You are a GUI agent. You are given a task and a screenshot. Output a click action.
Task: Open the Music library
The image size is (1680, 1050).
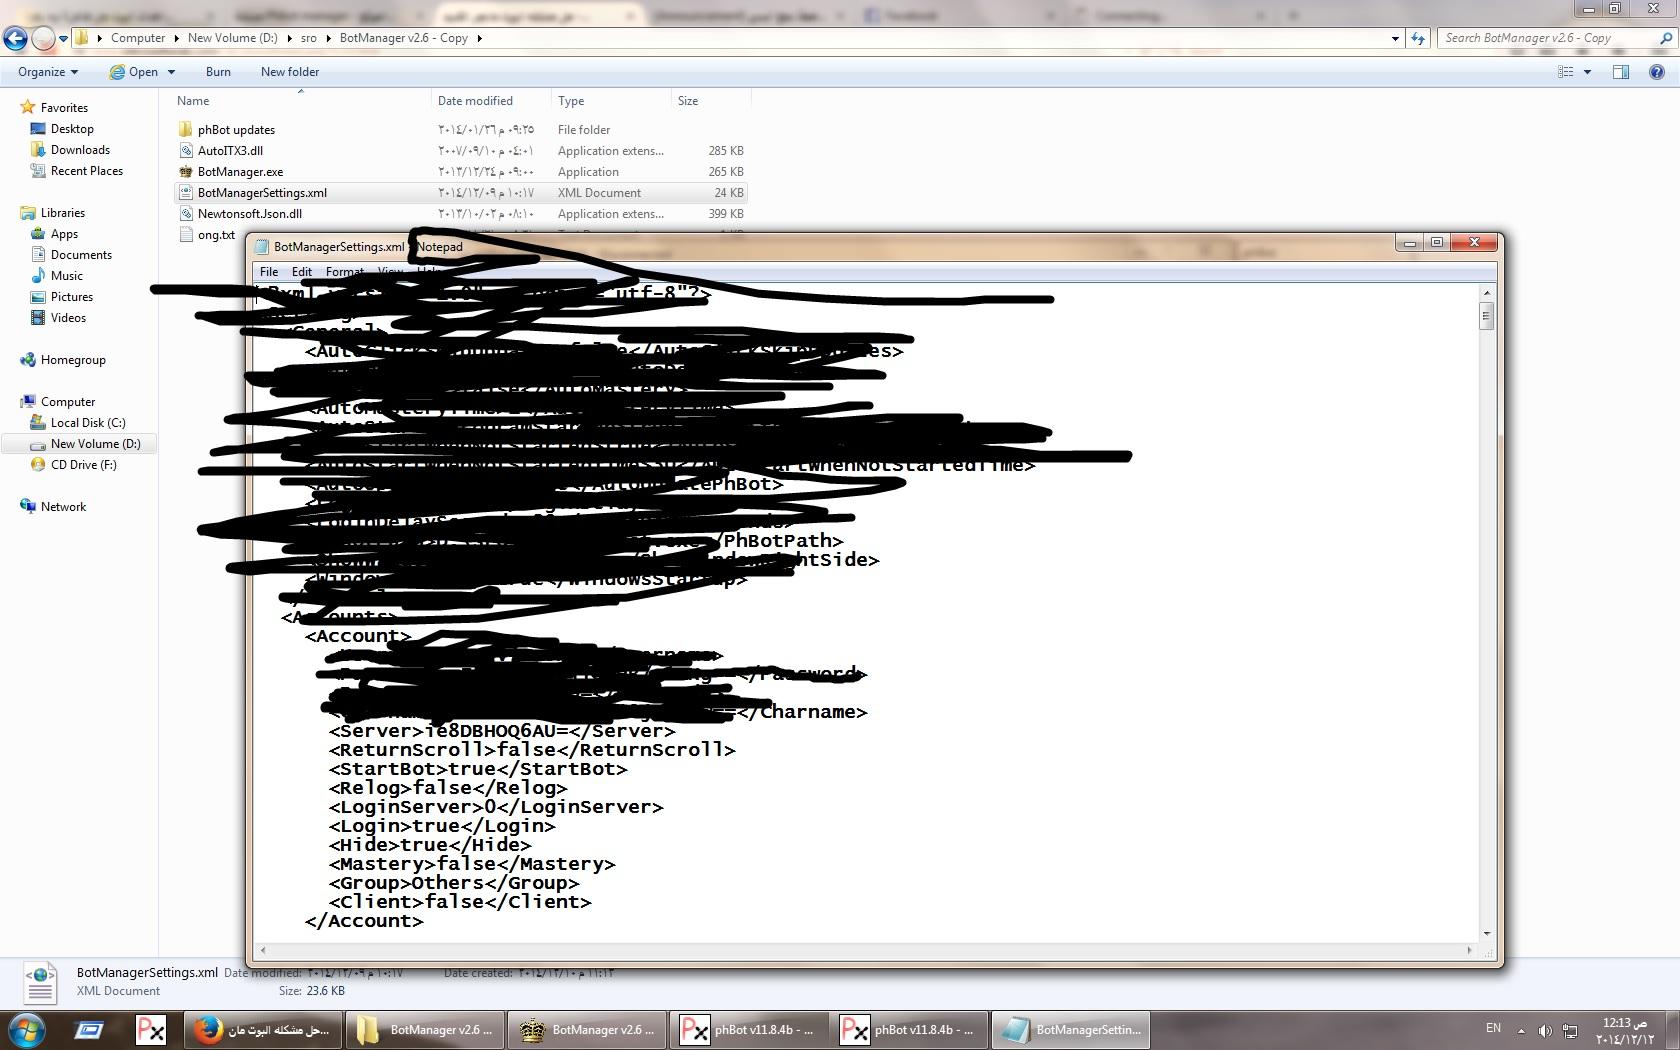66,276
